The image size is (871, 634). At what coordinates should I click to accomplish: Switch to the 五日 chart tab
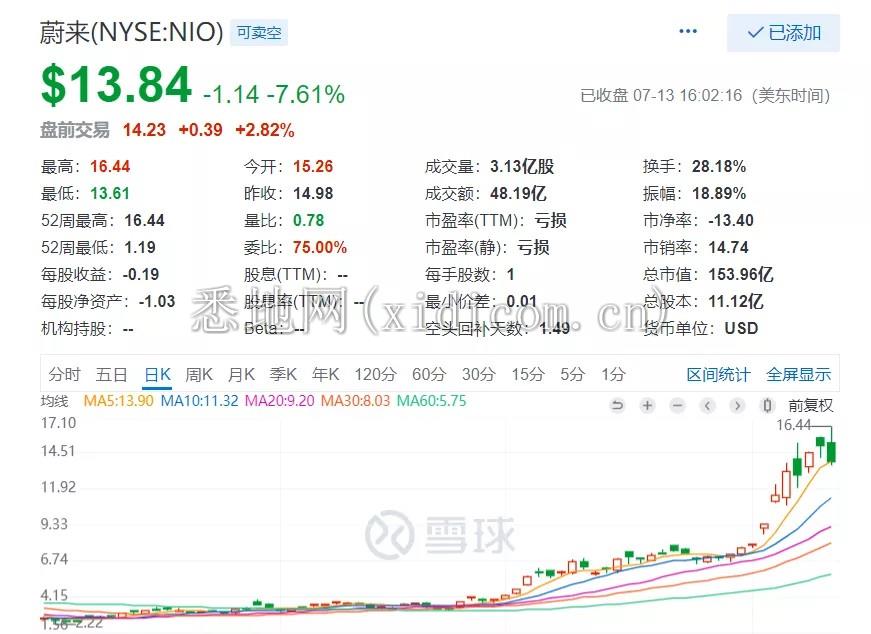point(112,375)
